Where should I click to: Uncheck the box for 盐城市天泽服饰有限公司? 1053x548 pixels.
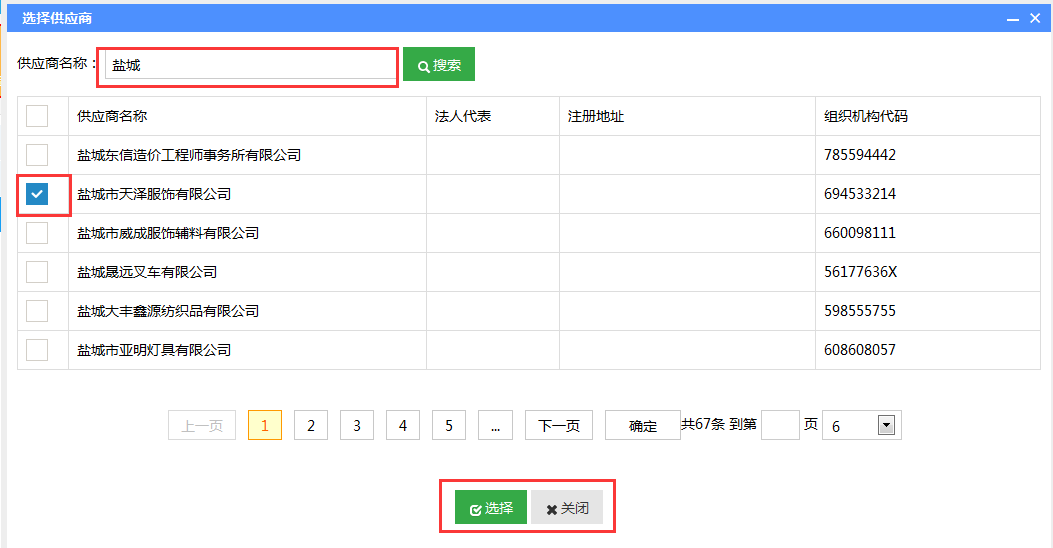point(37,194)
